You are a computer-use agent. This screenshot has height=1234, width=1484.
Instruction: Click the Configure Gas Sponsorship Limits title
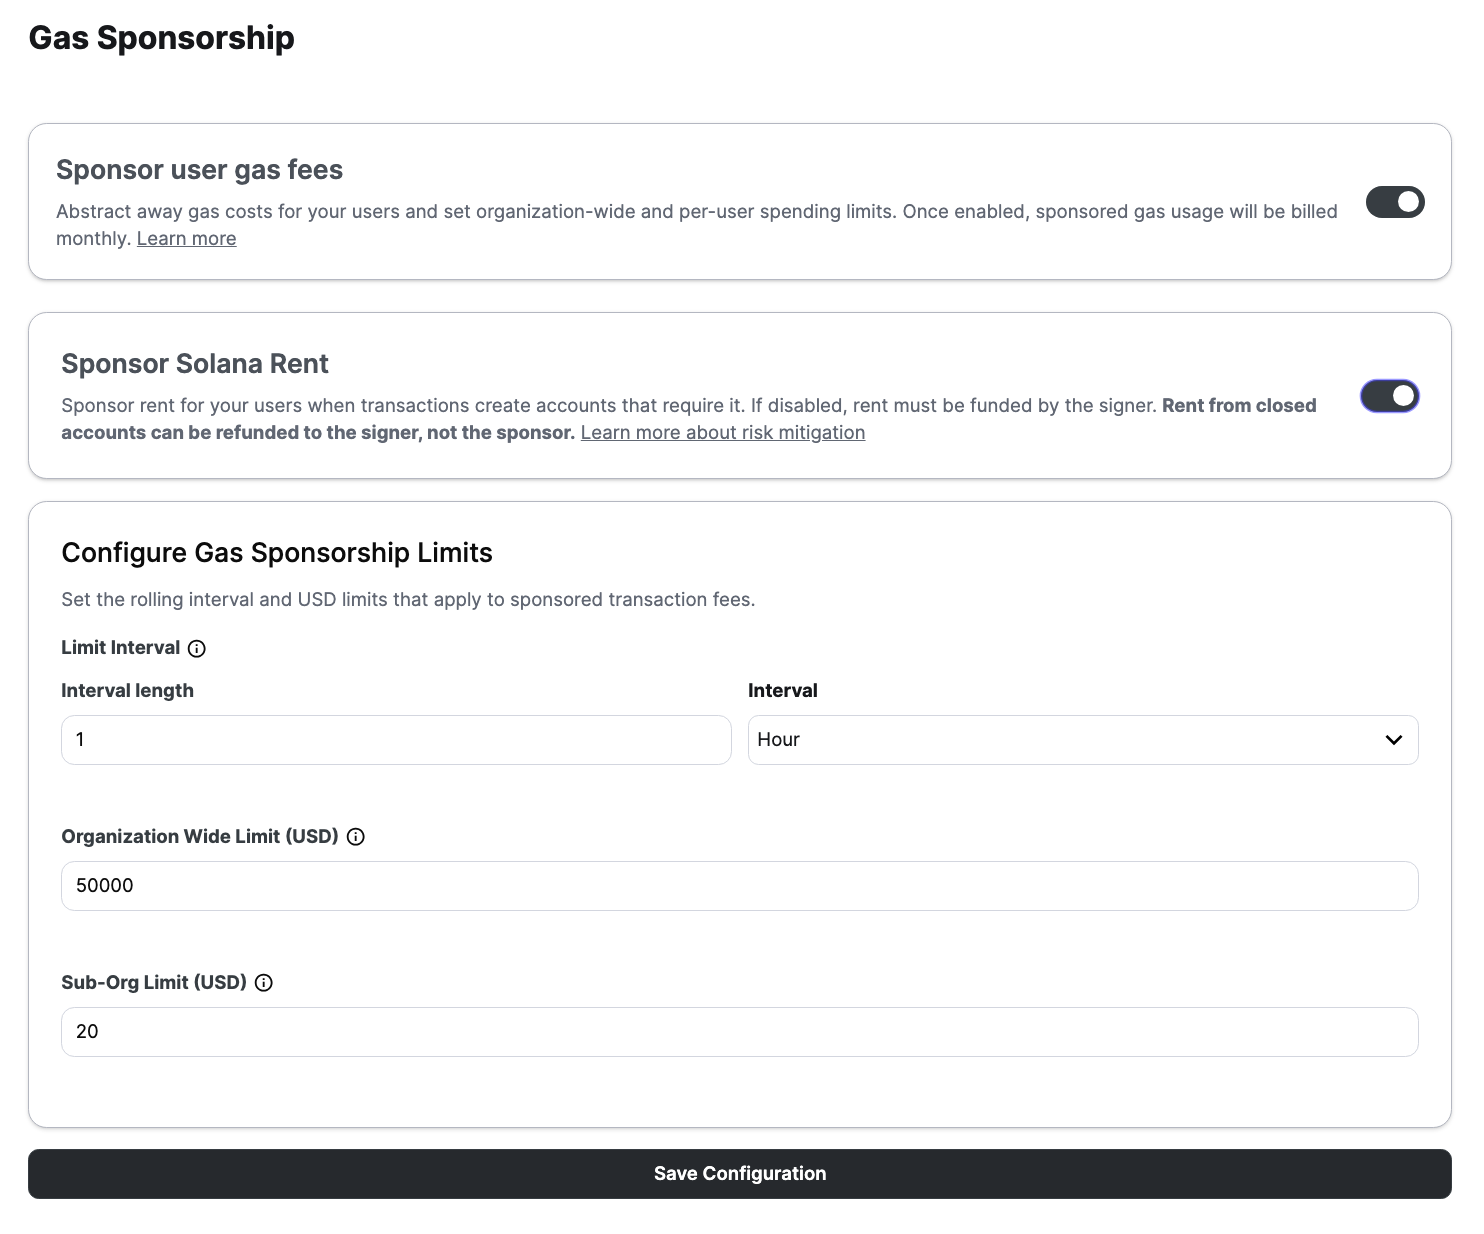pyautogui.click(x=277, y=552)
